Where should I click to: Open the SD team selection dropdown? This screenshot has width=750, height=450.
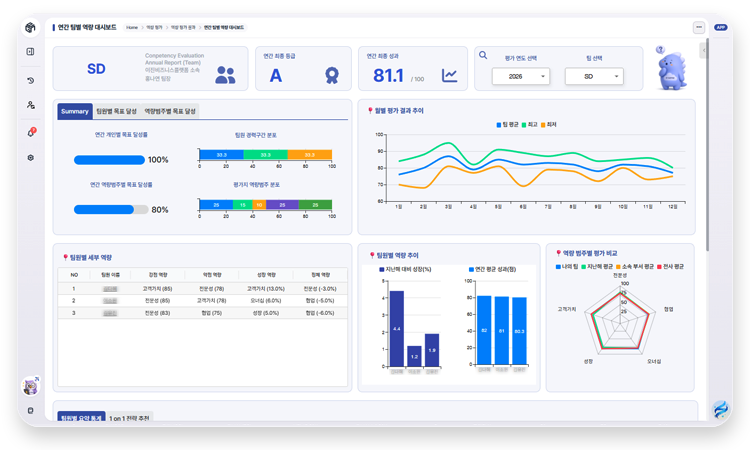click(594, 77)
